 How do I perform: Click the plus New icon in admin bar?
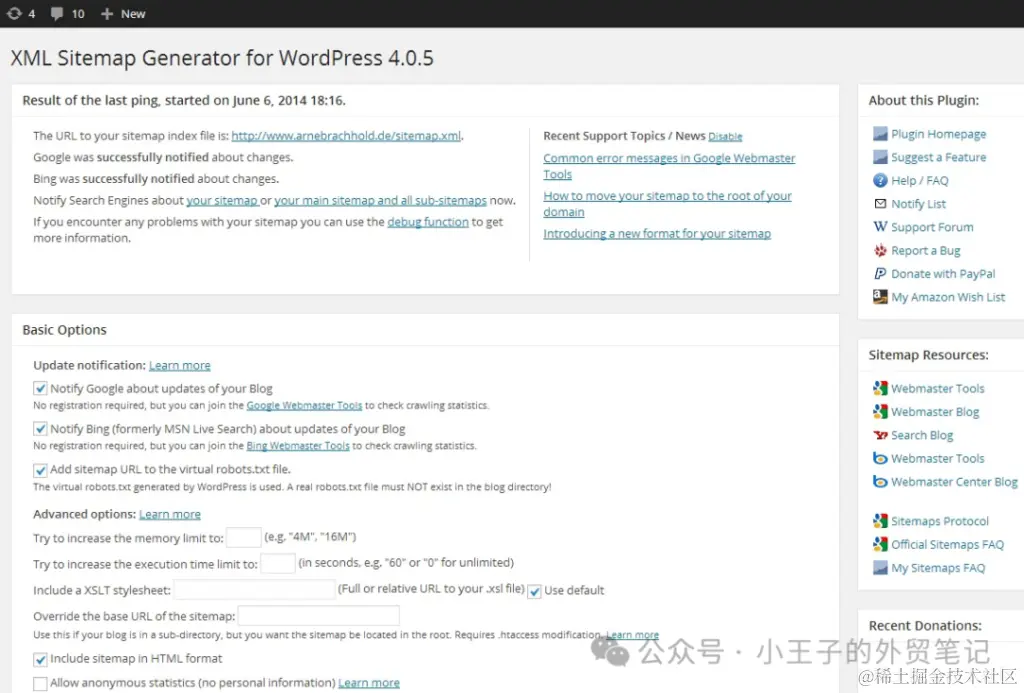(x=106, y=14)
